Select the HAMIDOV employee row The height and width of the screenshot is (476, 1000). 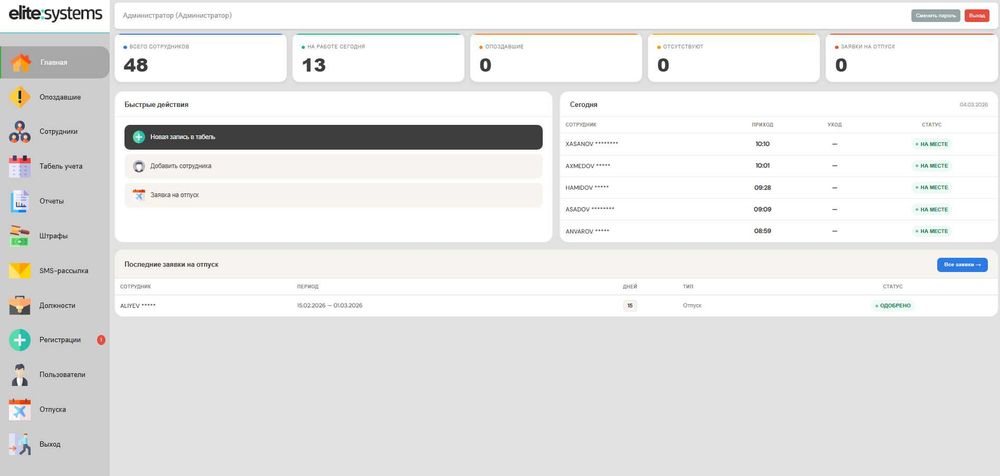(x=779, y=188)
